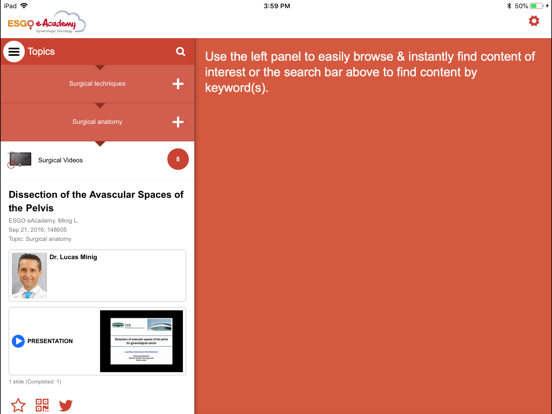Click the Bluetooth status icon

tap(509, 6)
